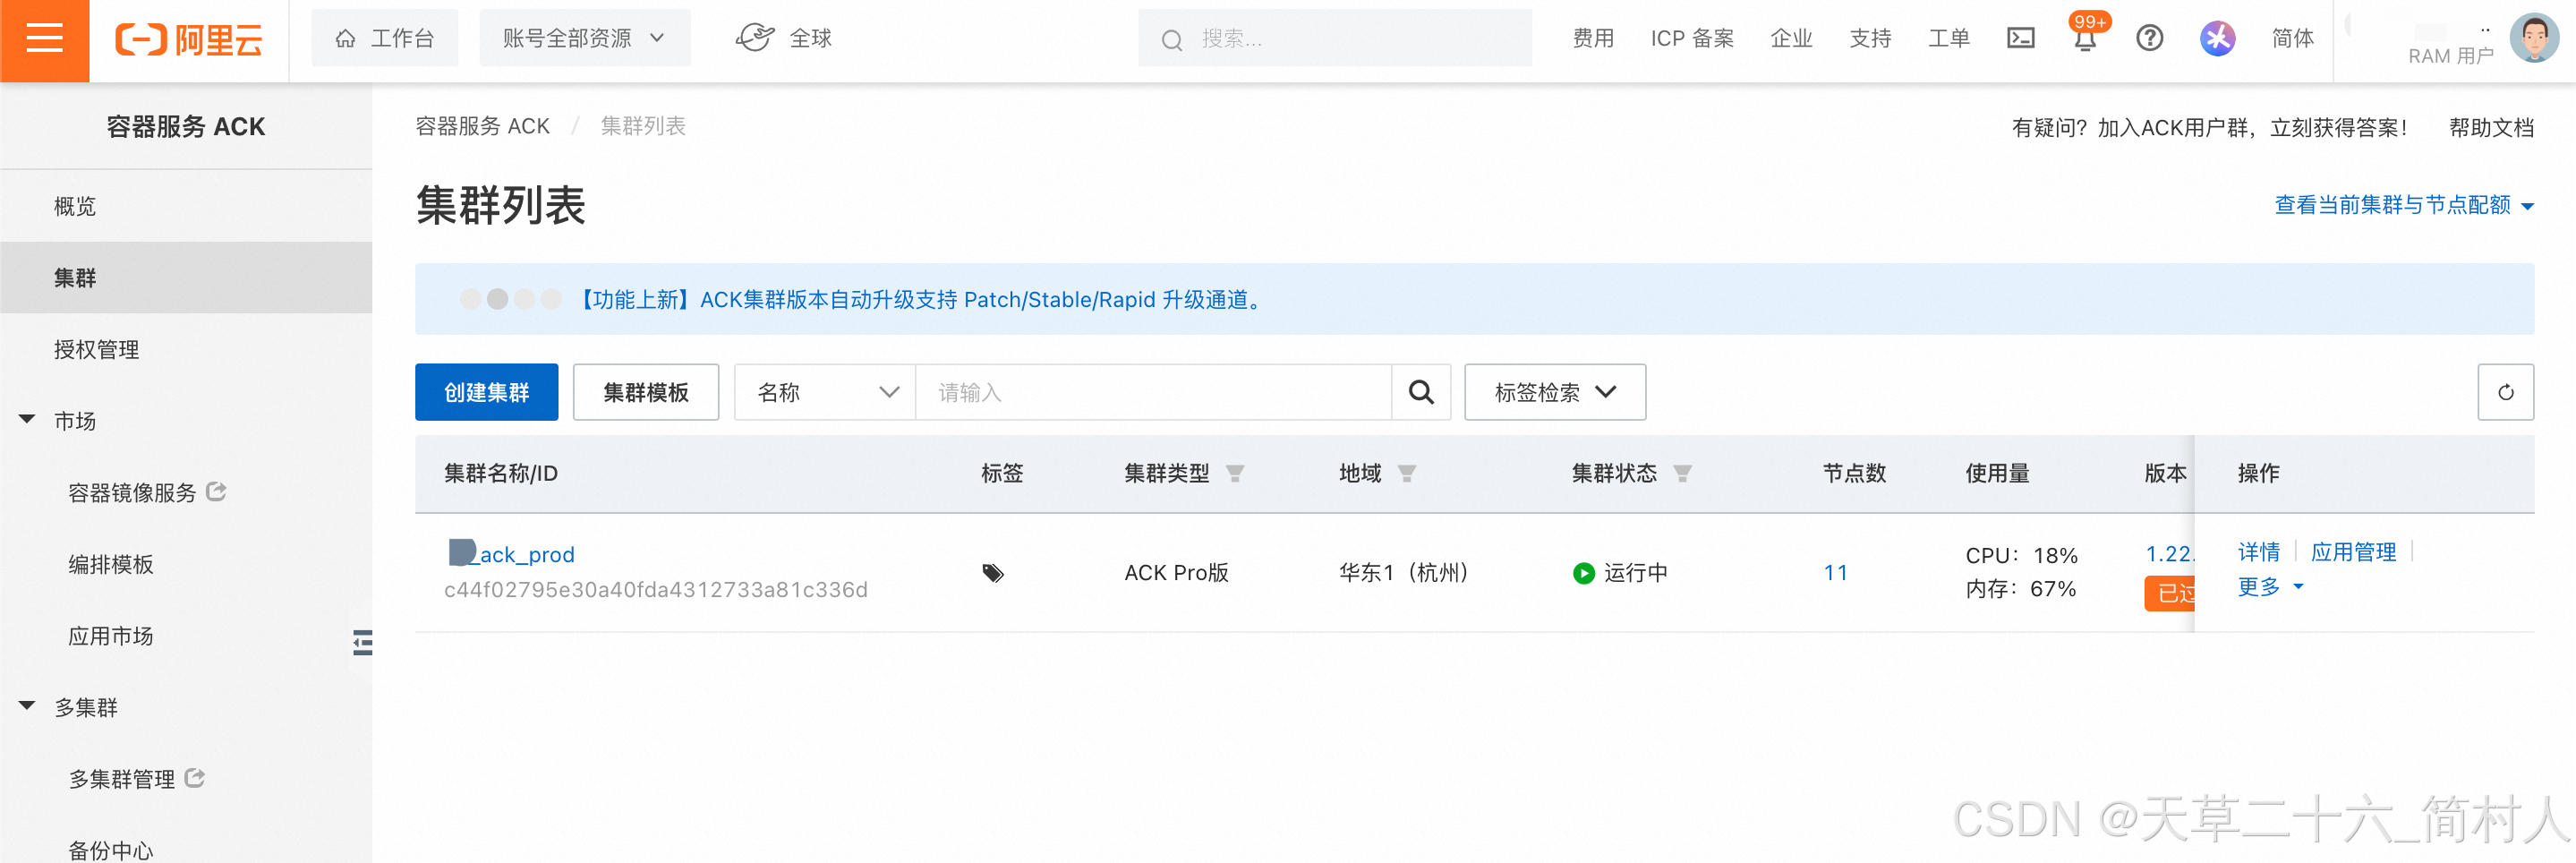Join ACK user group link
The height and width of the screenshot is (863, 2576).
pos(2209,127)
